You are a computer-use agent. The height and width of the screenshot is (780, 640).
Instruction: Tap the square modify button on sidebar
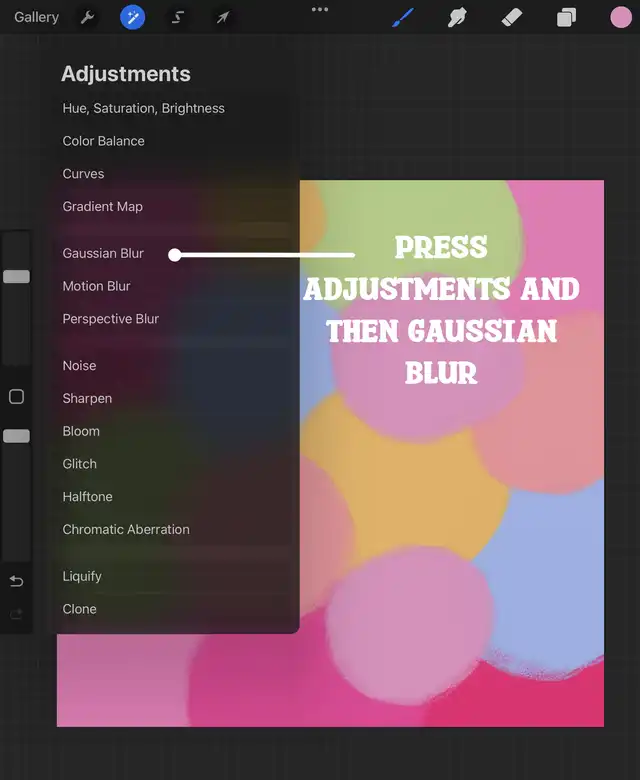click(16, 397)
